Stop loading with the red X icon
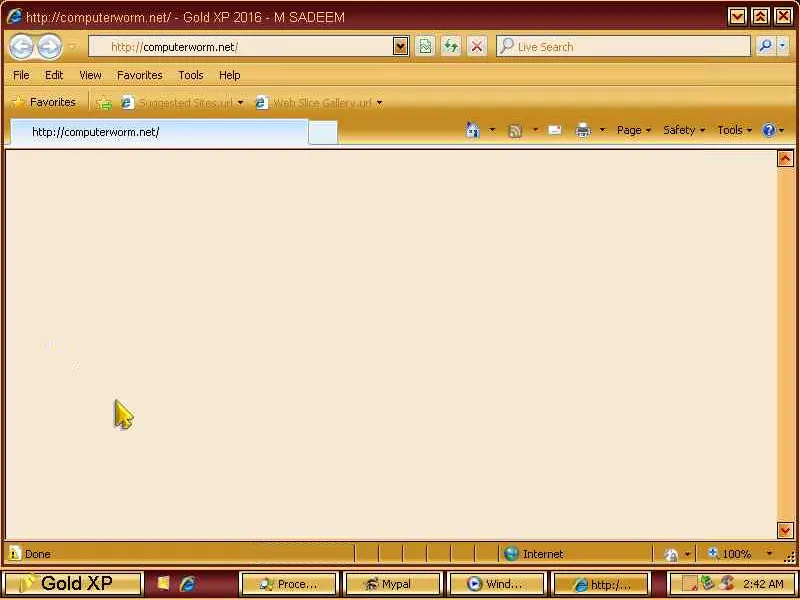 (x=477, y=47)
